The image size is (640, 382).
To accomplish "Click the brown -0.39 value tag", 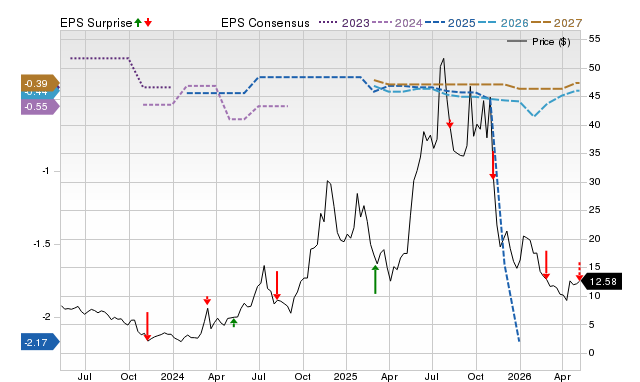I will (40, 84).
